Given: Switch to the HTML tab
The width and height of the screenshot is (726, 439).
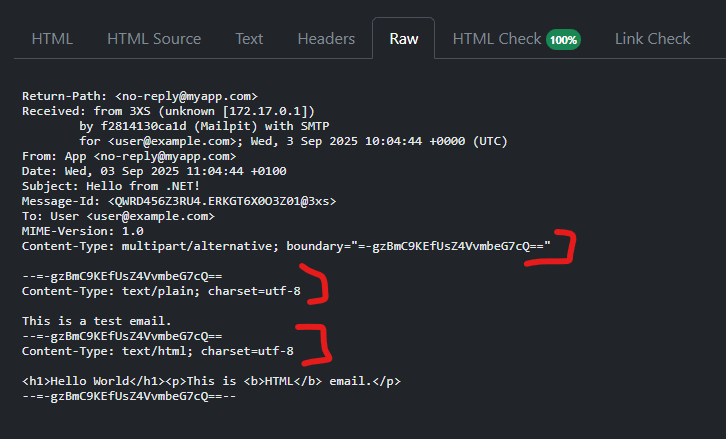Looking at the screenshot, I should click(52, 39).
